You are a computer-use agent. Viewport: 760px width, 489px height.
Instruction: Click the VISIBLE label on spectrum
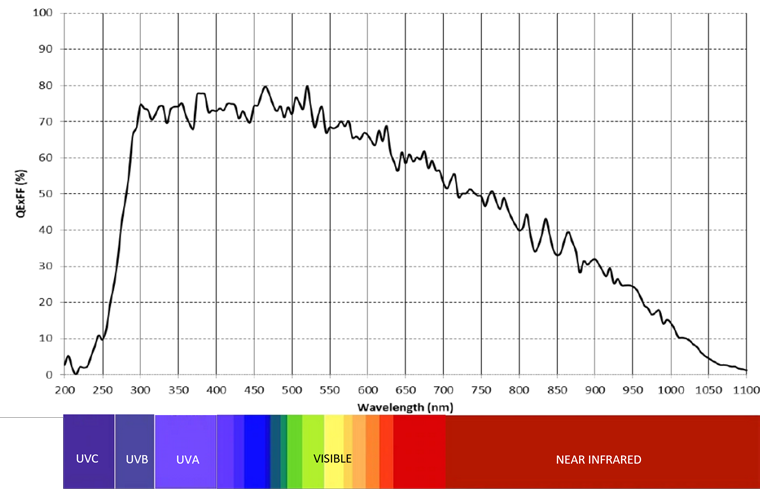point(332,460)
